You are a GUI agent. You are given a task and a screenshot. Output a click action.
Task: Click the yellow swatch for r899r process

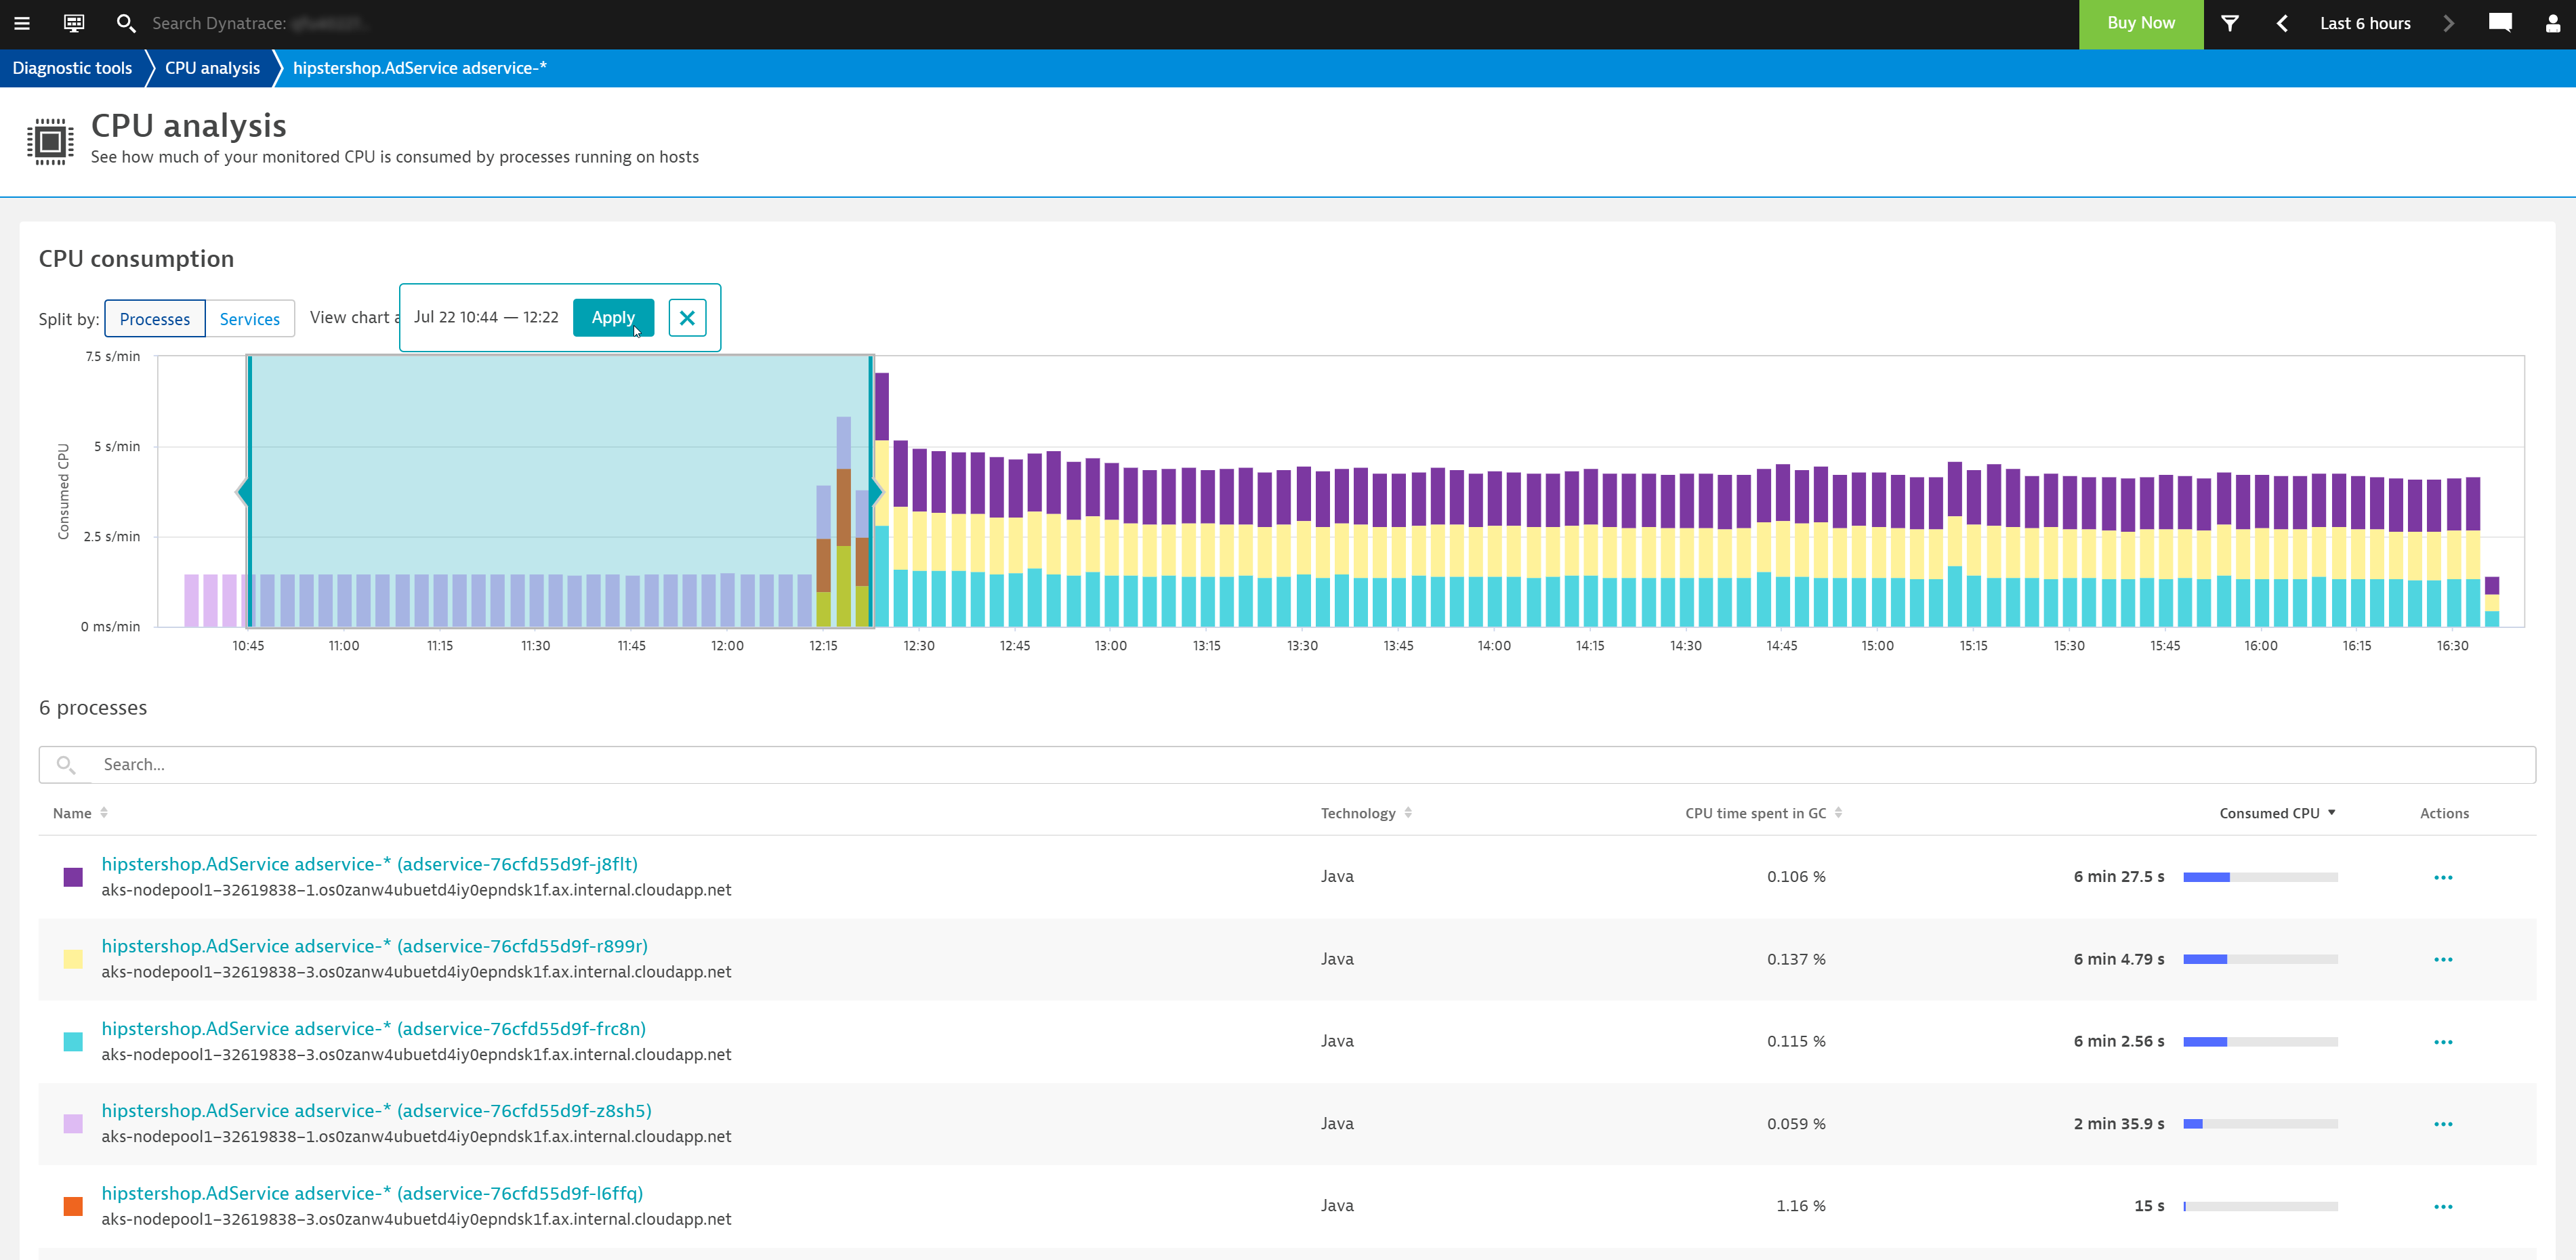pyautogui.click(x=73, y=959)
